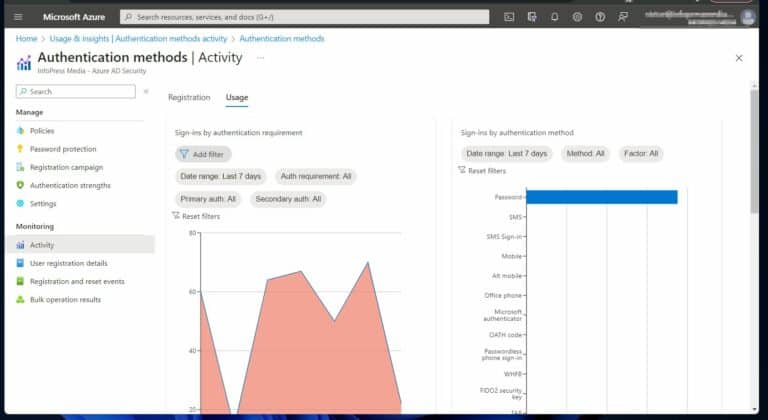Click the blue Password bar in the chart

602,197
